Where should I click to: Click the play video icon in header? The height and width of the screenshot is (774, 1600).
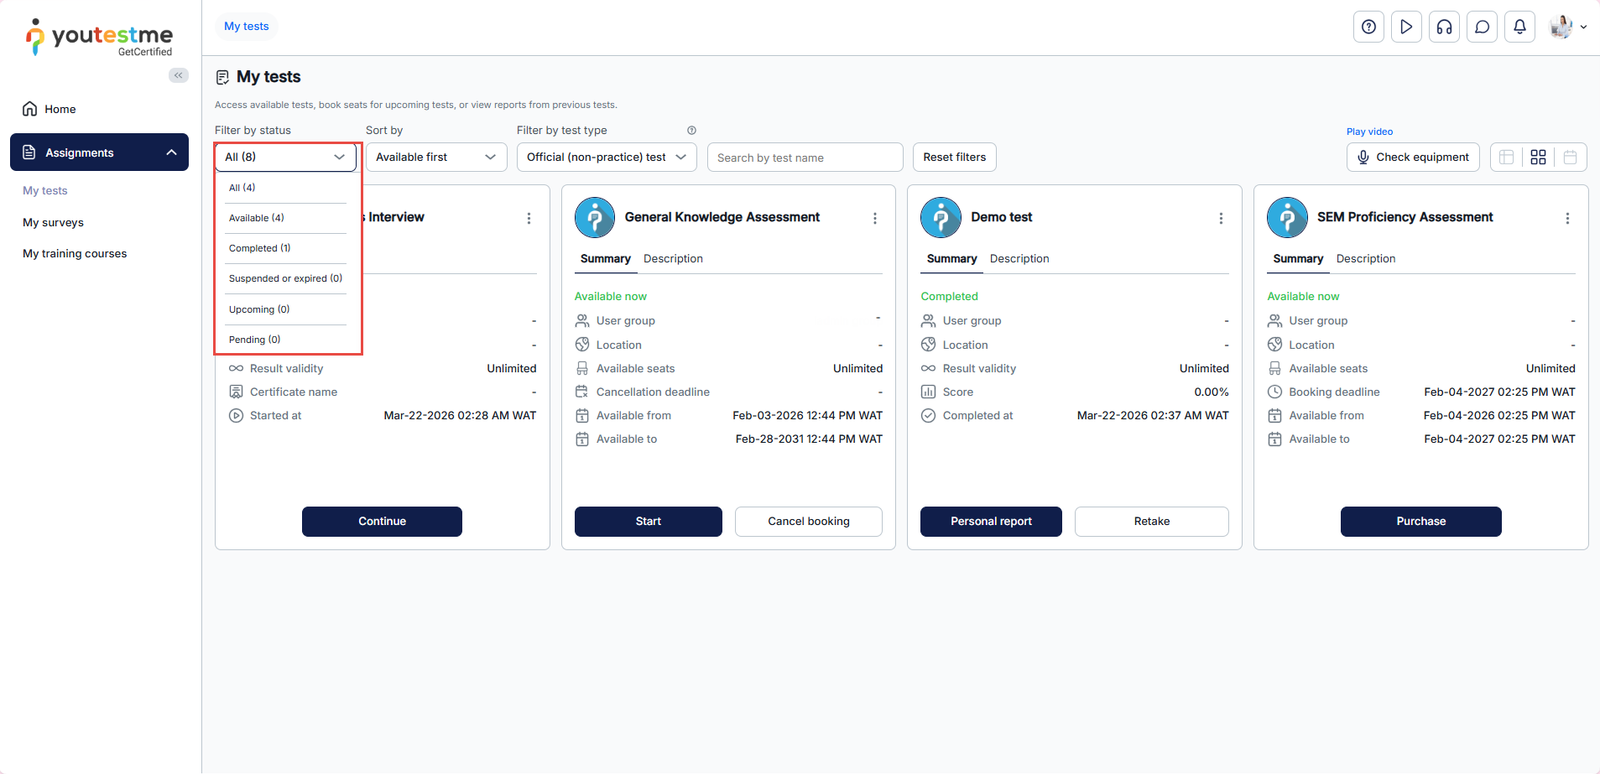click(x=1406, y=27)
